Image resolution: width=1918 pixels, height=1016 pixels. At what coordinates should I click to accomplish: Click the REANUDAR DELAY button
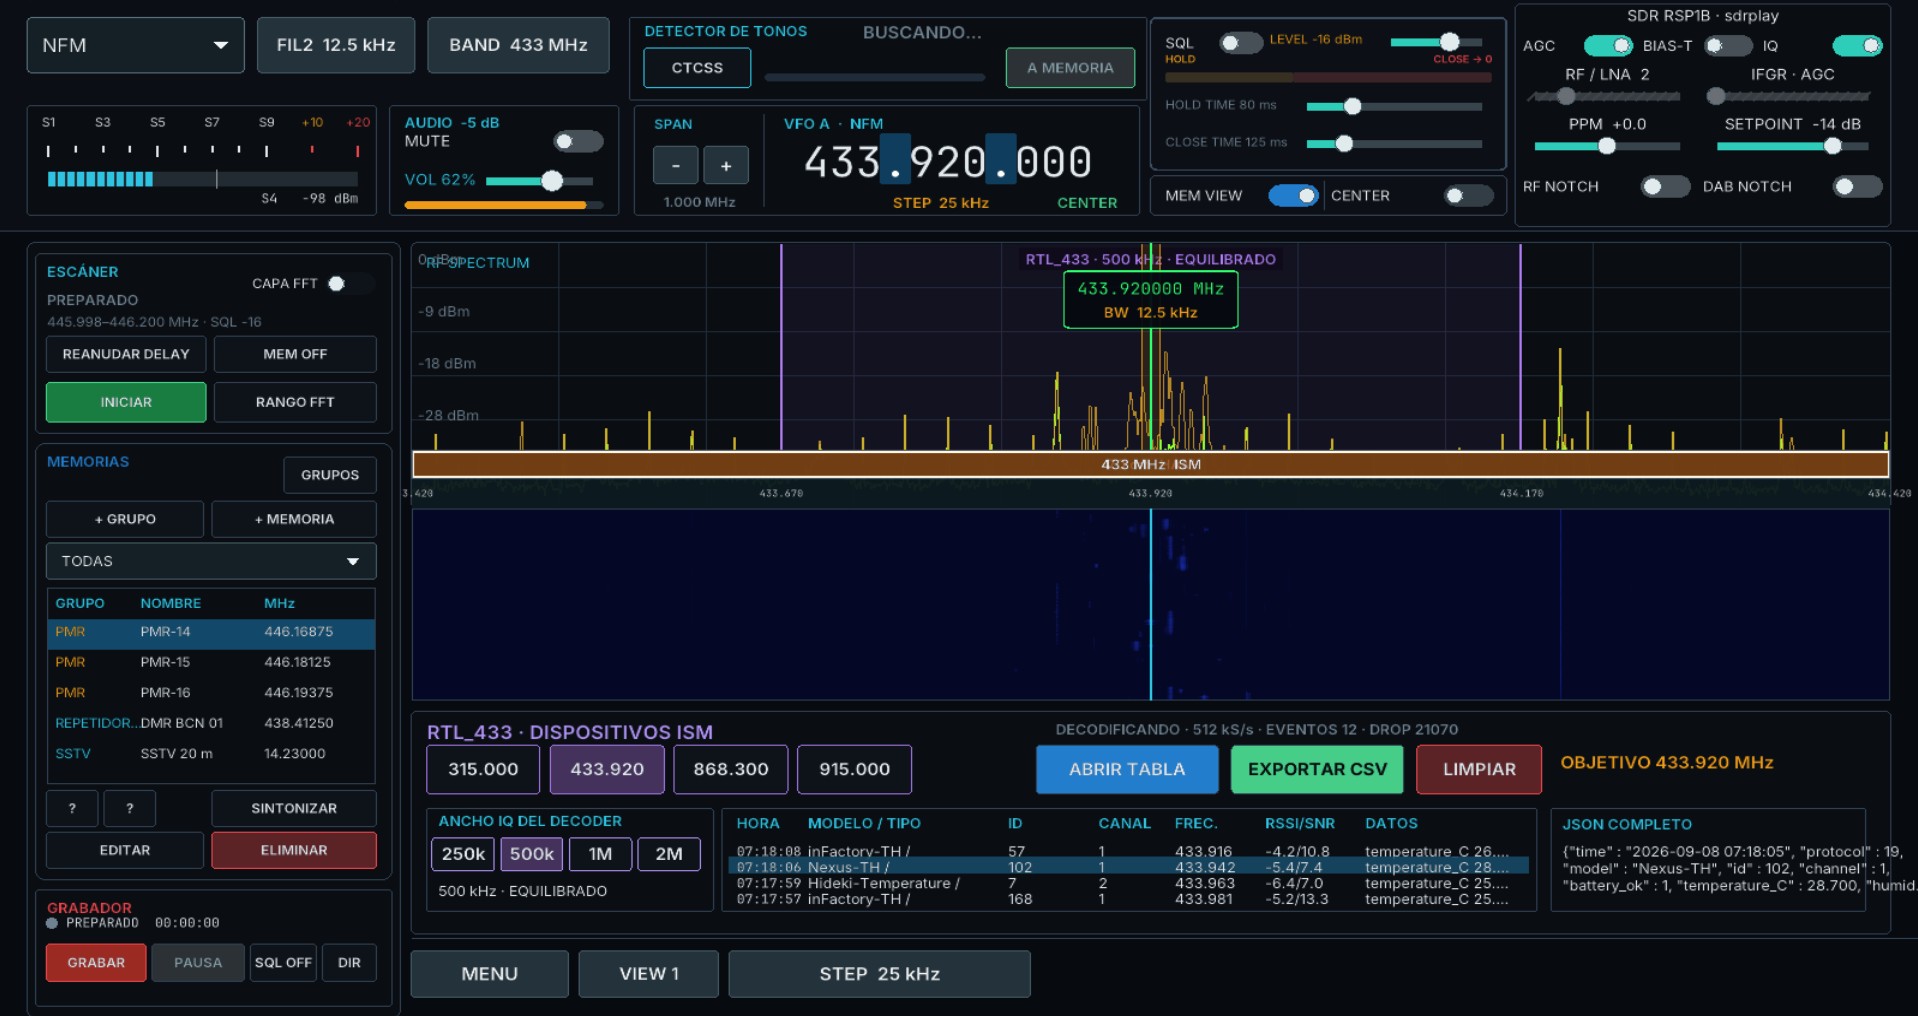(126, 354)
